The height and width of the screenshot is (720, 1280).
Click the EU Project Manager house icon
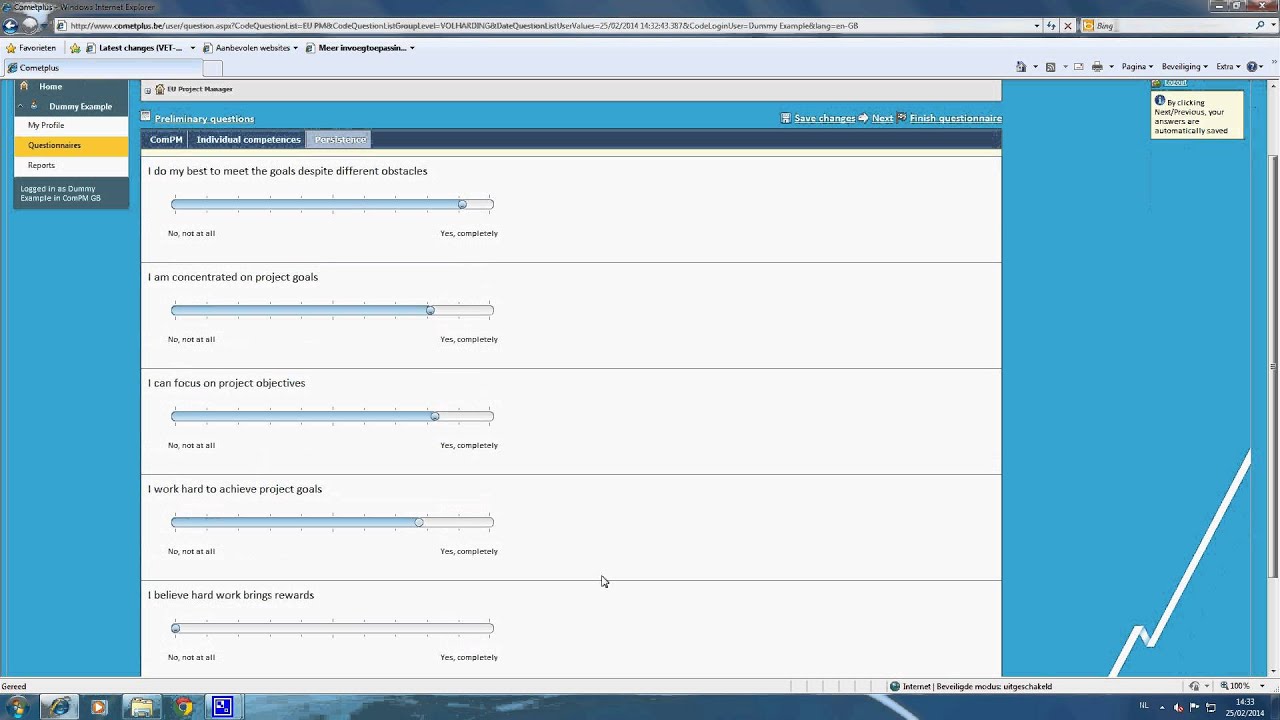159,89
